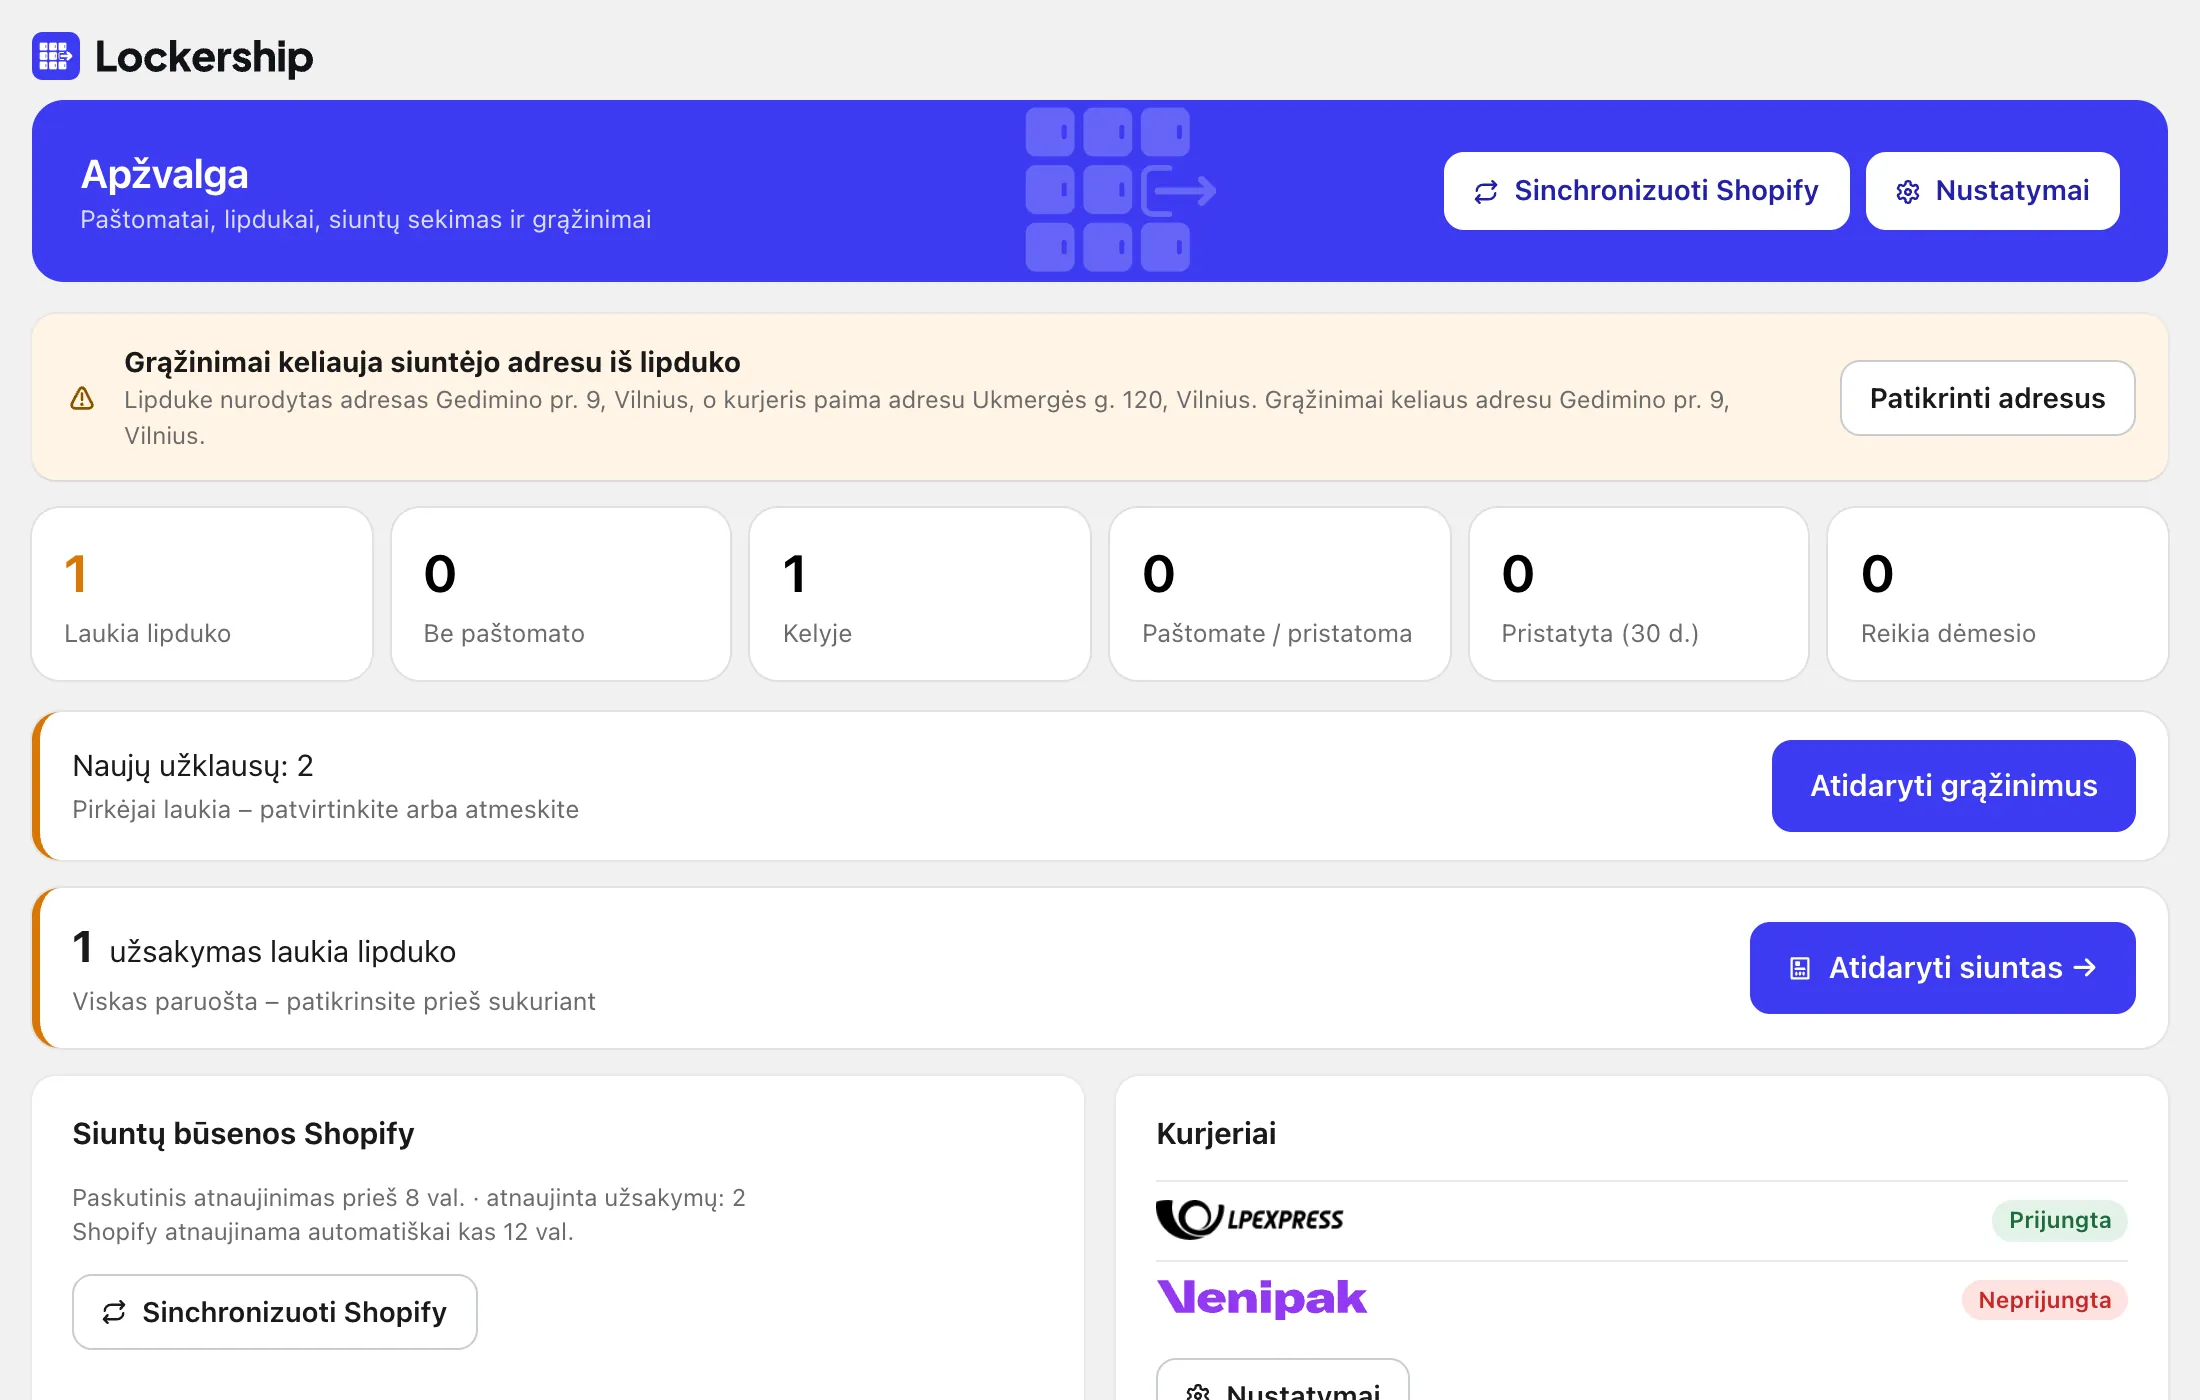Click 'Pirkėjai laukia – patvirtinkite arba atmeskite' text
Image resolution: width=2200 pixels, height=1400 pixels.
[326, 809]
